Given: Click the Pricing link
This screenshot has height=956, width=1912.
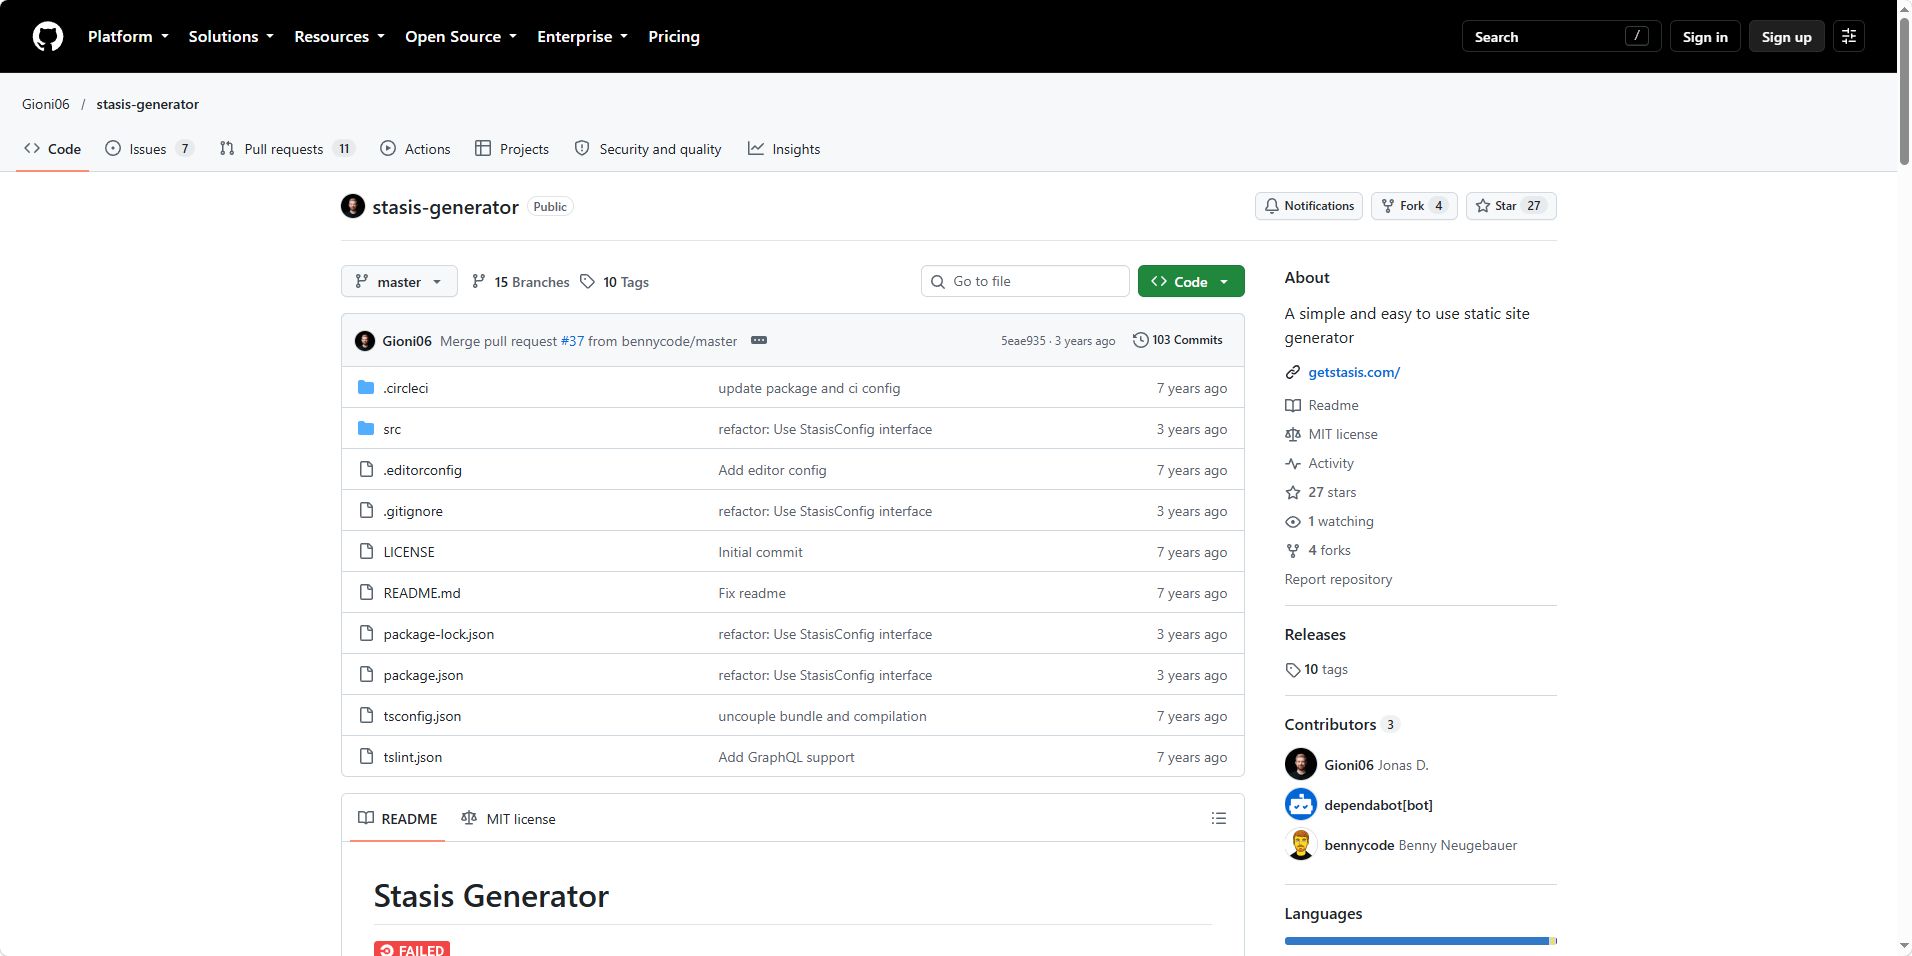Looking at the screenshot, I should point(674,37).
